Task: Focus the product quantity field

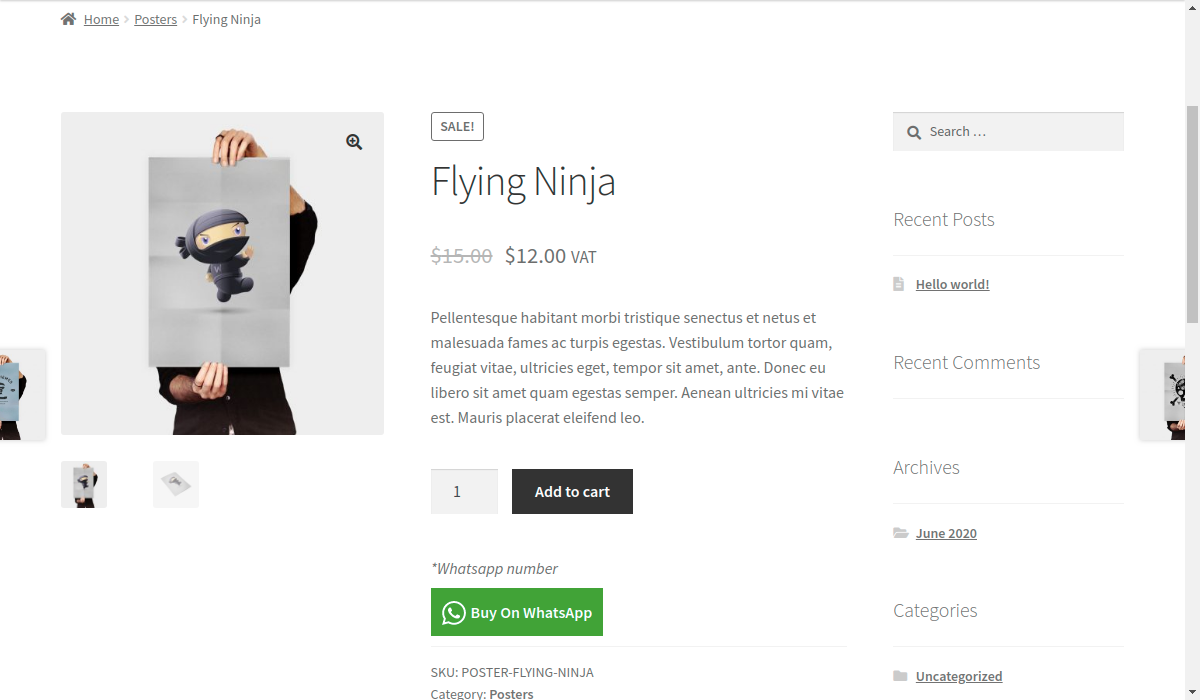Action: coord(464,491)
